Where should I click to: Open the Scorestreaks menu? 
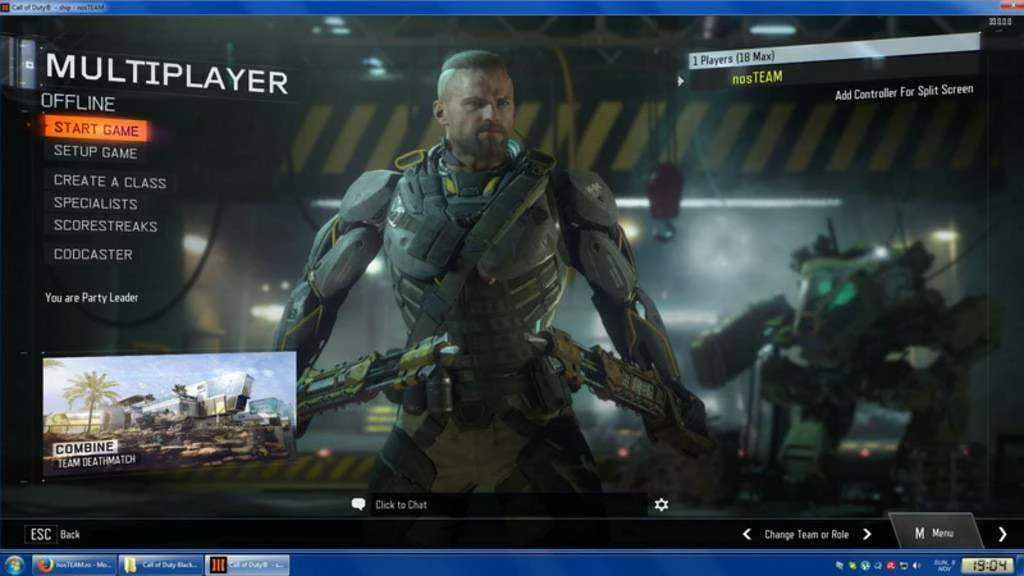pos(105,226)
